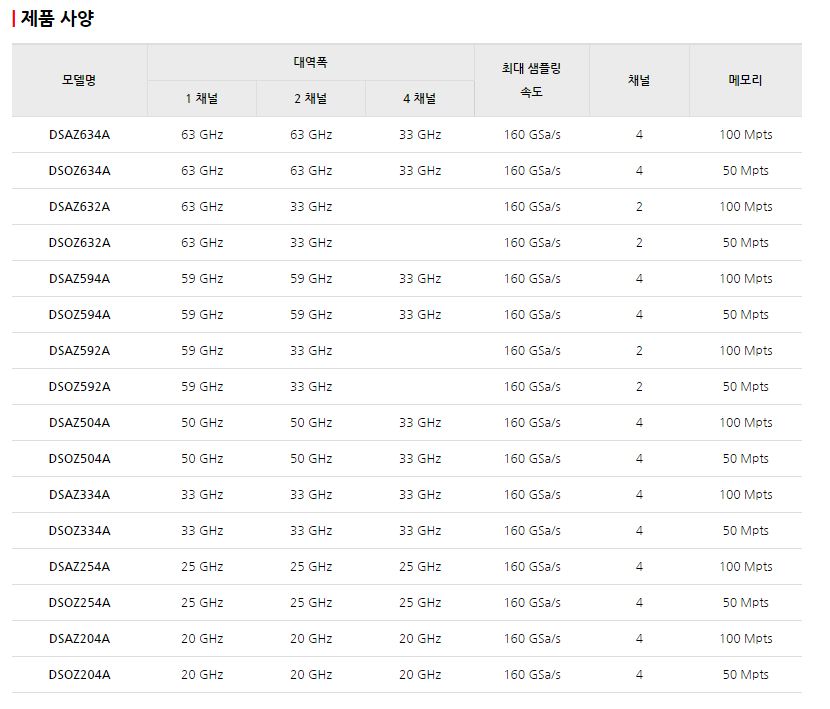This screenshot has width=830, height=709.
Task: Select the 대역폭 header cell
Action: tap(311, 62)
